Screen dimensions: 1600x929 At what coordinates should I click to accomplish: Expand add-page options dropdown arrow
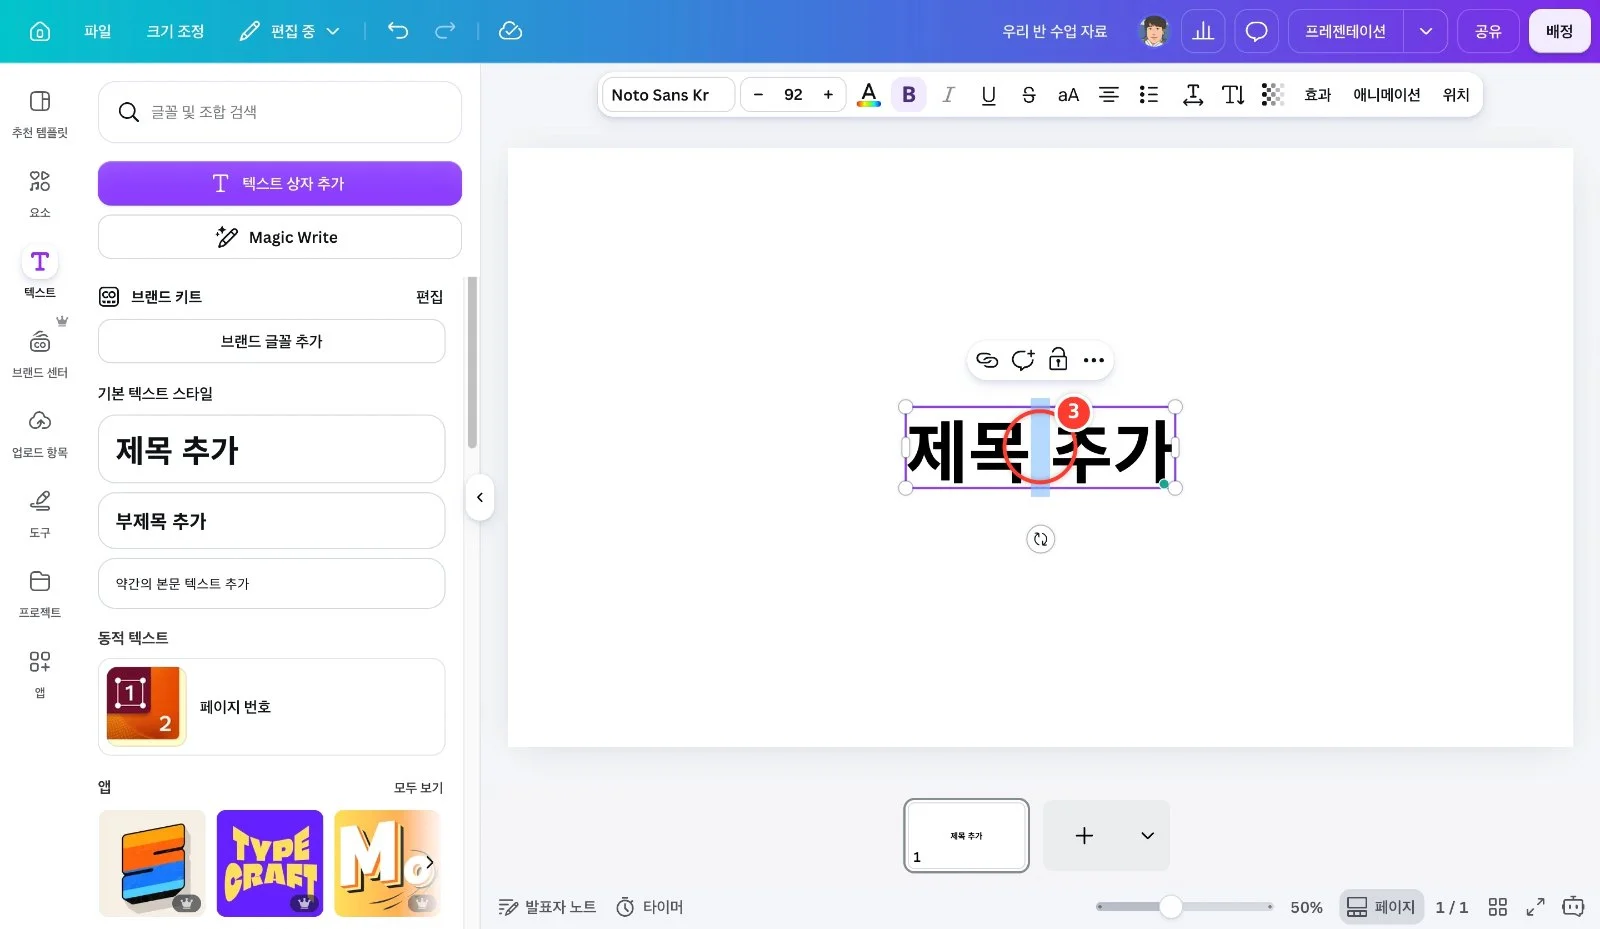[x=1147, y=835]
